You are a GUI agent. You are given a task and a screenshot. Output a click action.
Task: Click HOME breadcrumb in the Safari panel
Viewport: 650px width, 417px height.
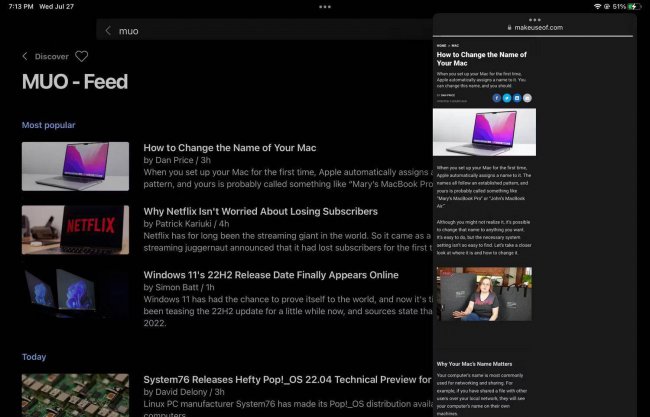click(441, 46)
